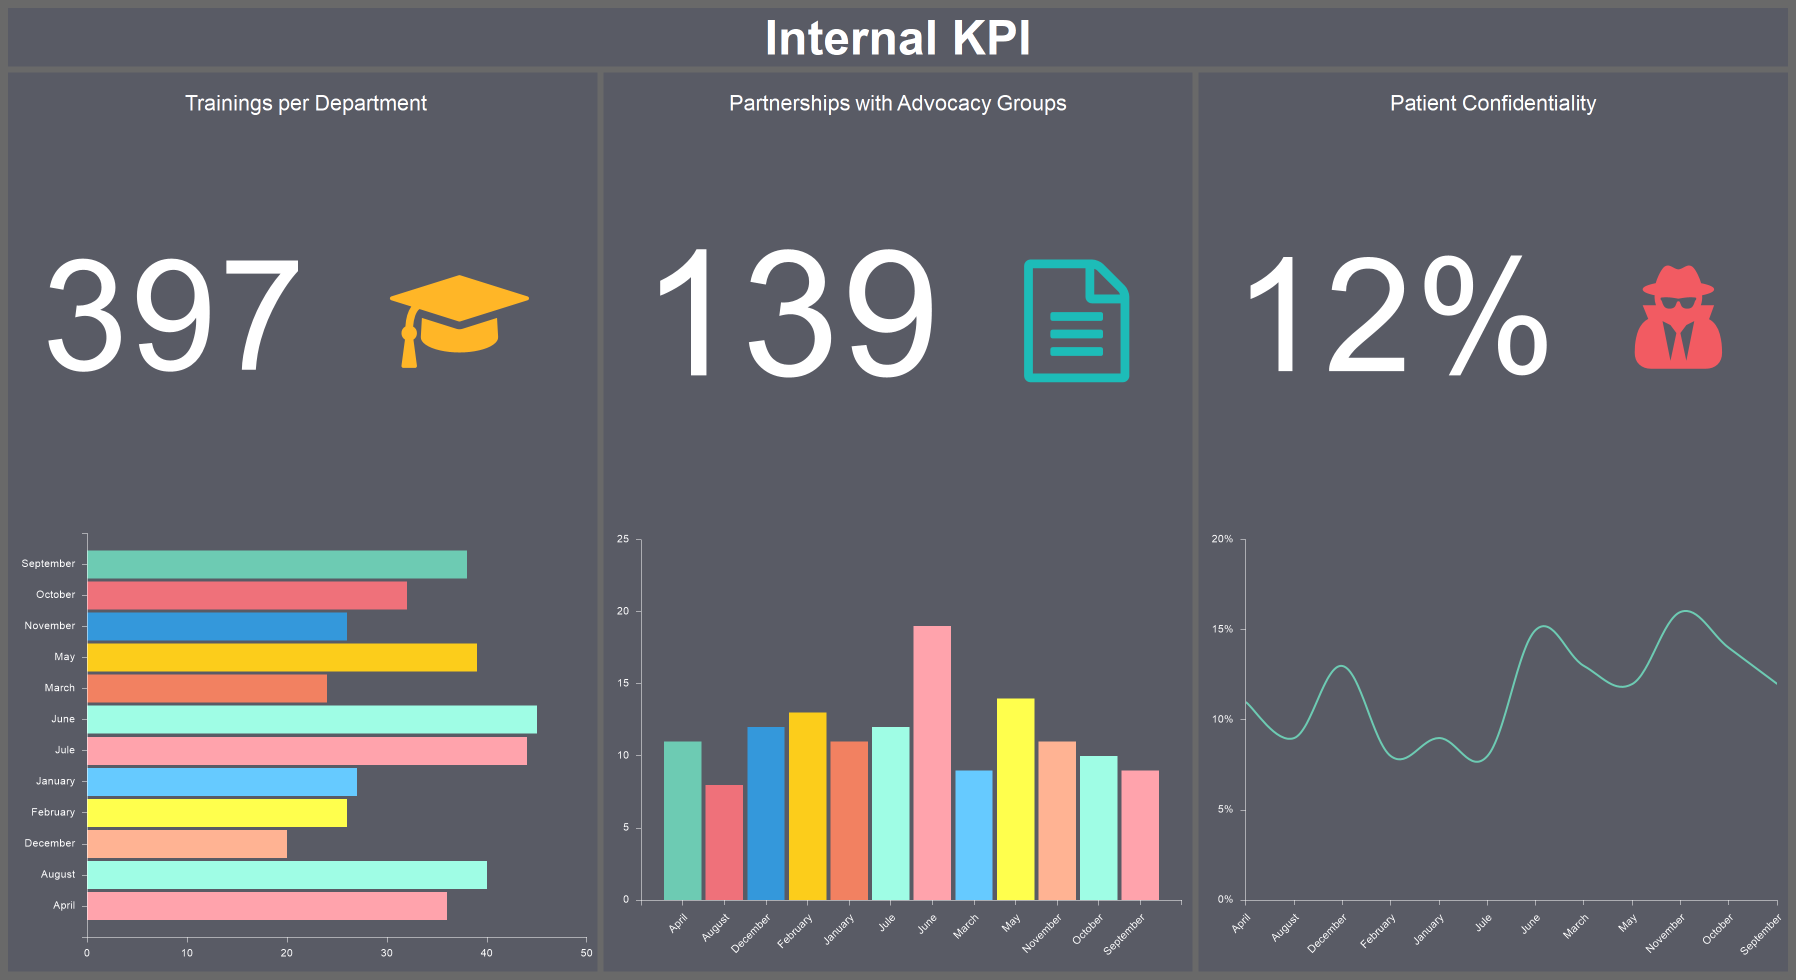Select the blue November bar in Trainings chart

pyautogui.click(x=215, y=625)
